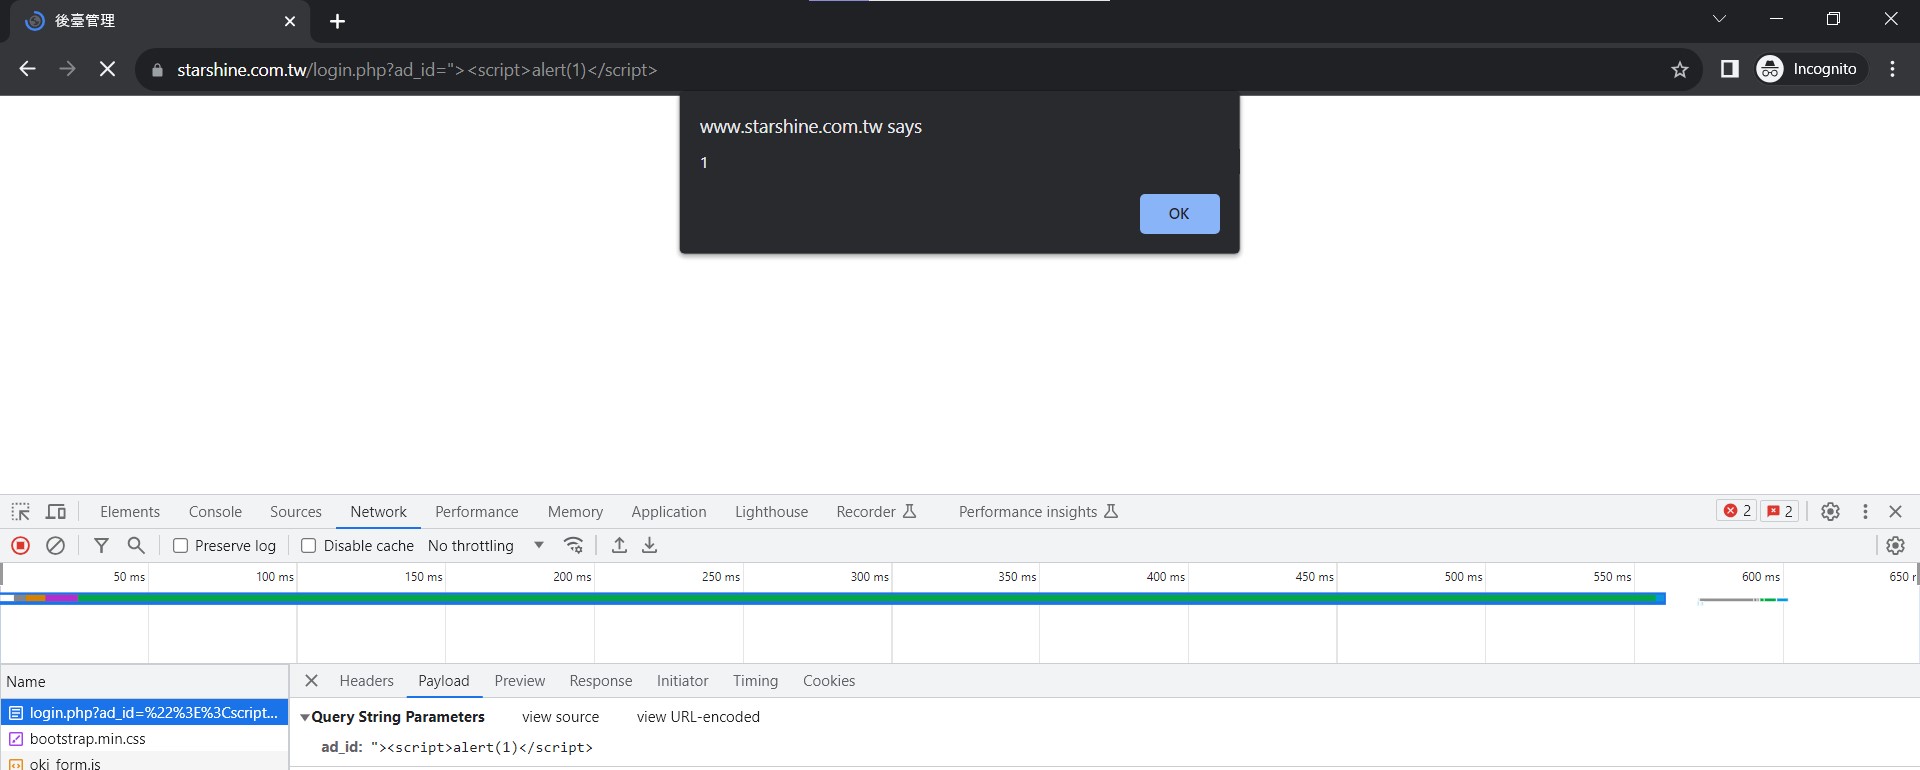Open the Memory panel
The height and width of the screenshot is (770, 1920).
[575, 512]
